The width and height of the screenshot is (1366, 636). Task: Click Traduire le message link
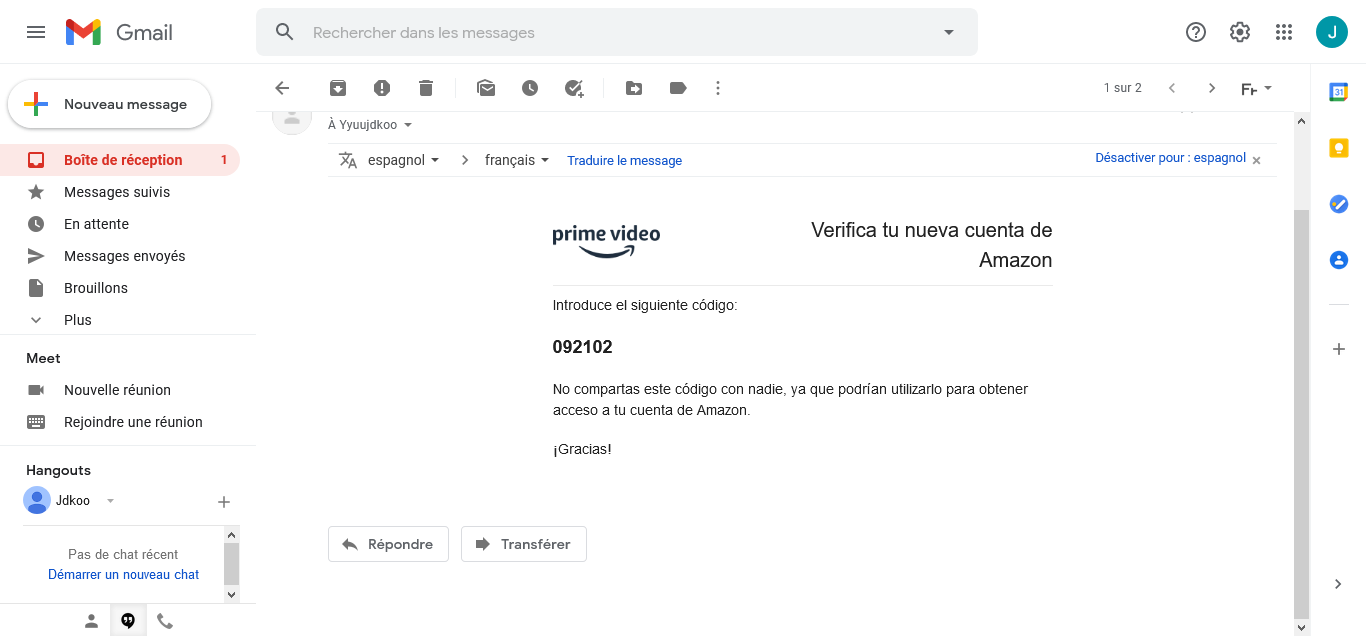coord(624,161)
